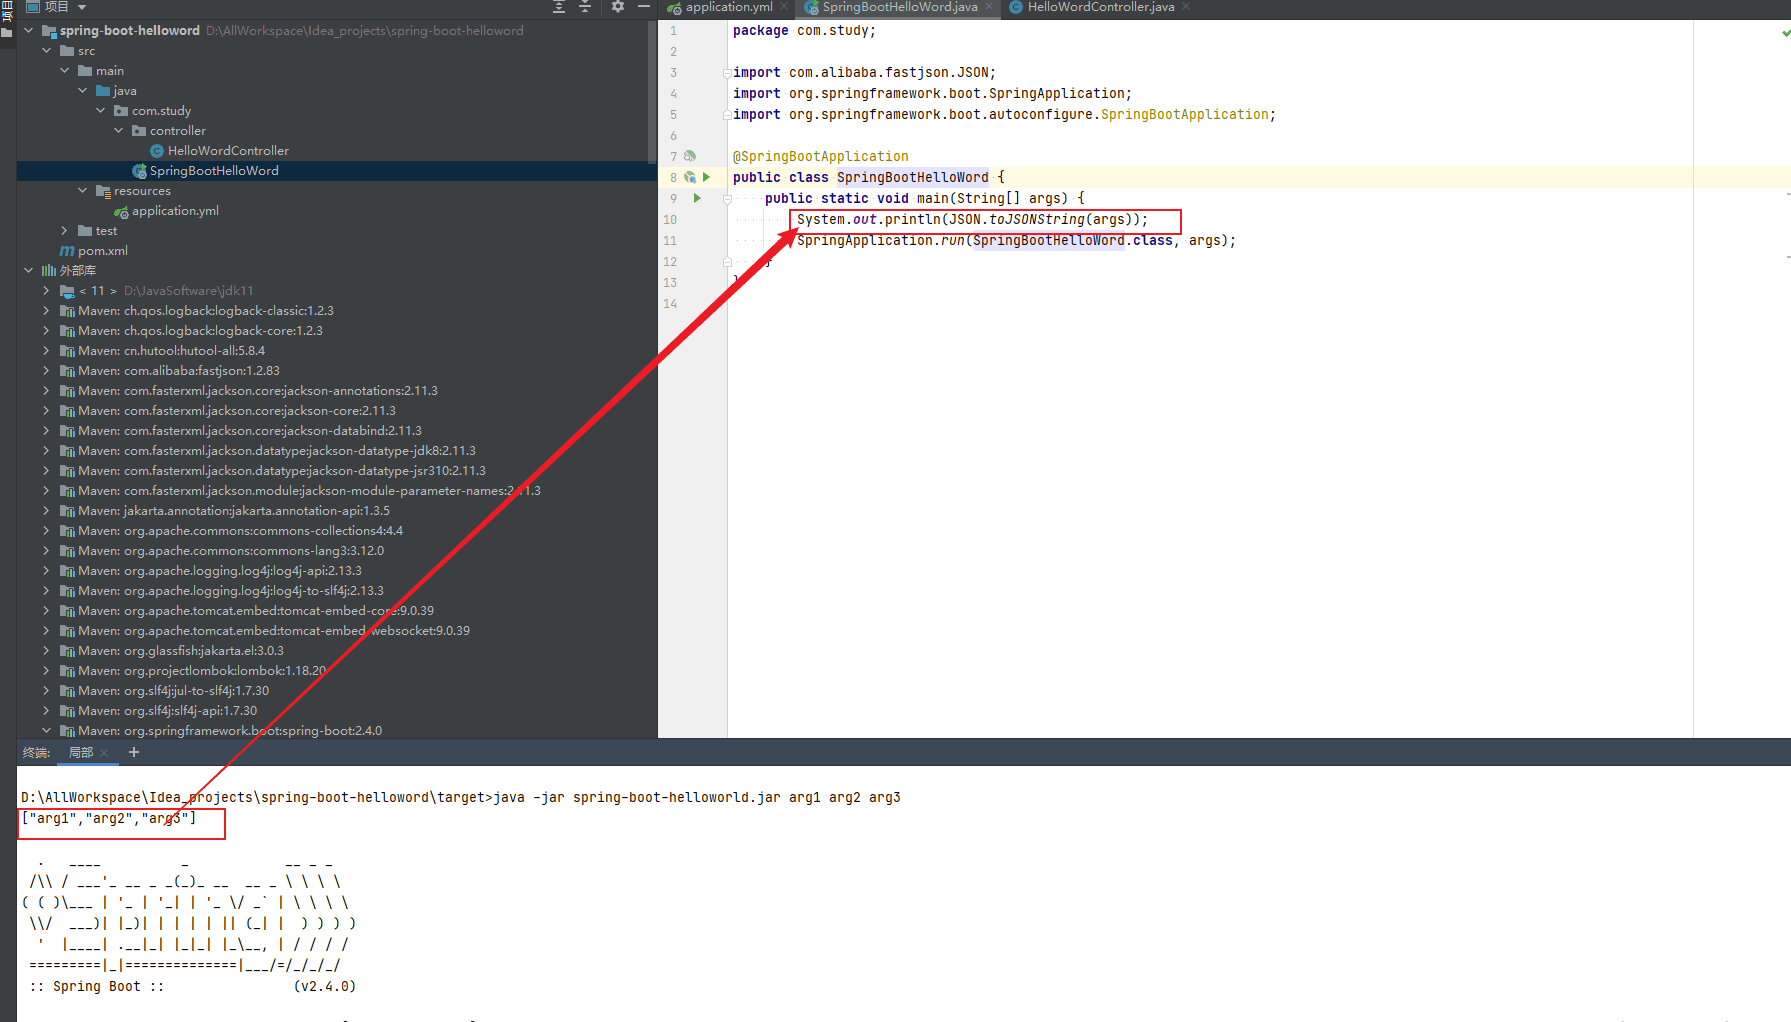This screenshot has width=1791, height=1022.
Task: Click the expand all icon in project panel header
Action: 559,7
